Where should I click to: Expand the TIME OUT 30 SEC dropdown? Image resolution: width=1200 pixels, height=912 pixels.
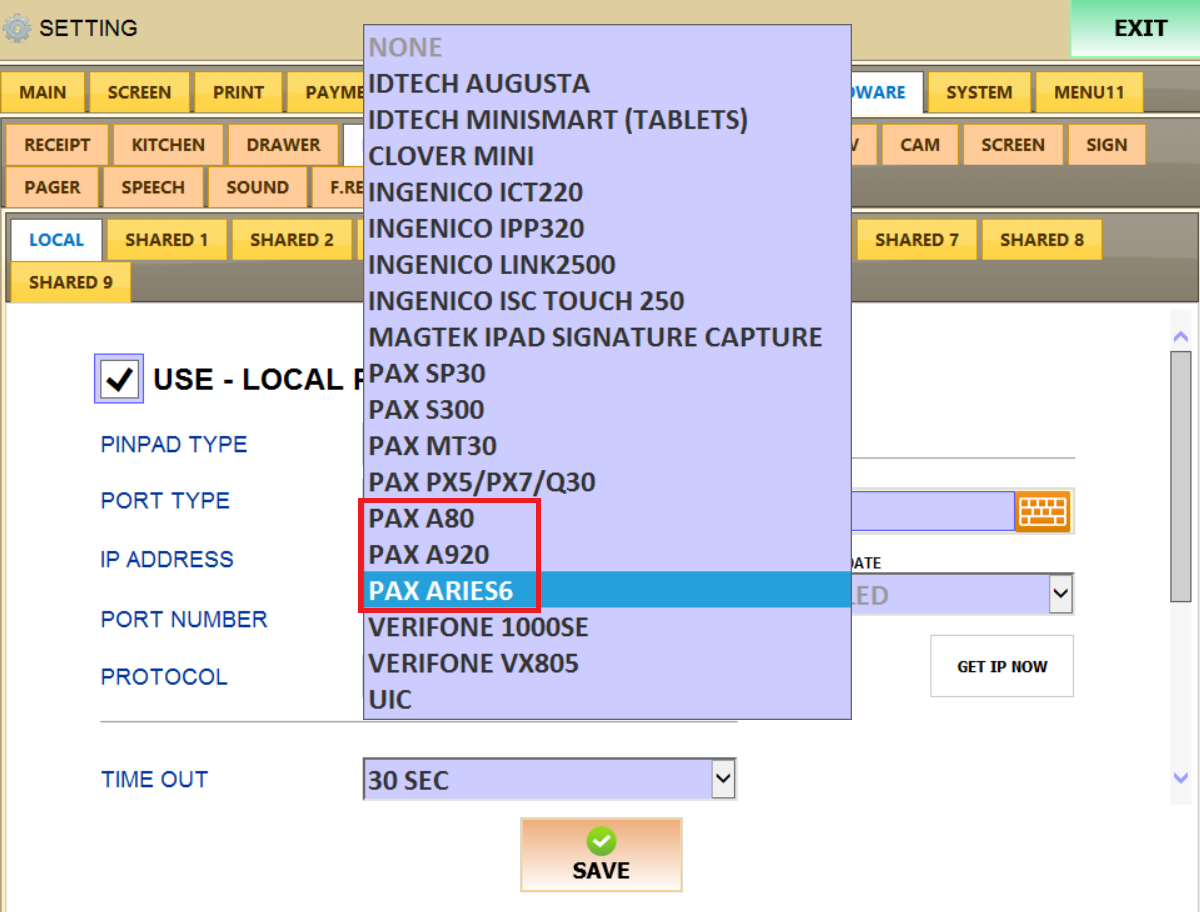pyautogui.click(x=723, y=779)
